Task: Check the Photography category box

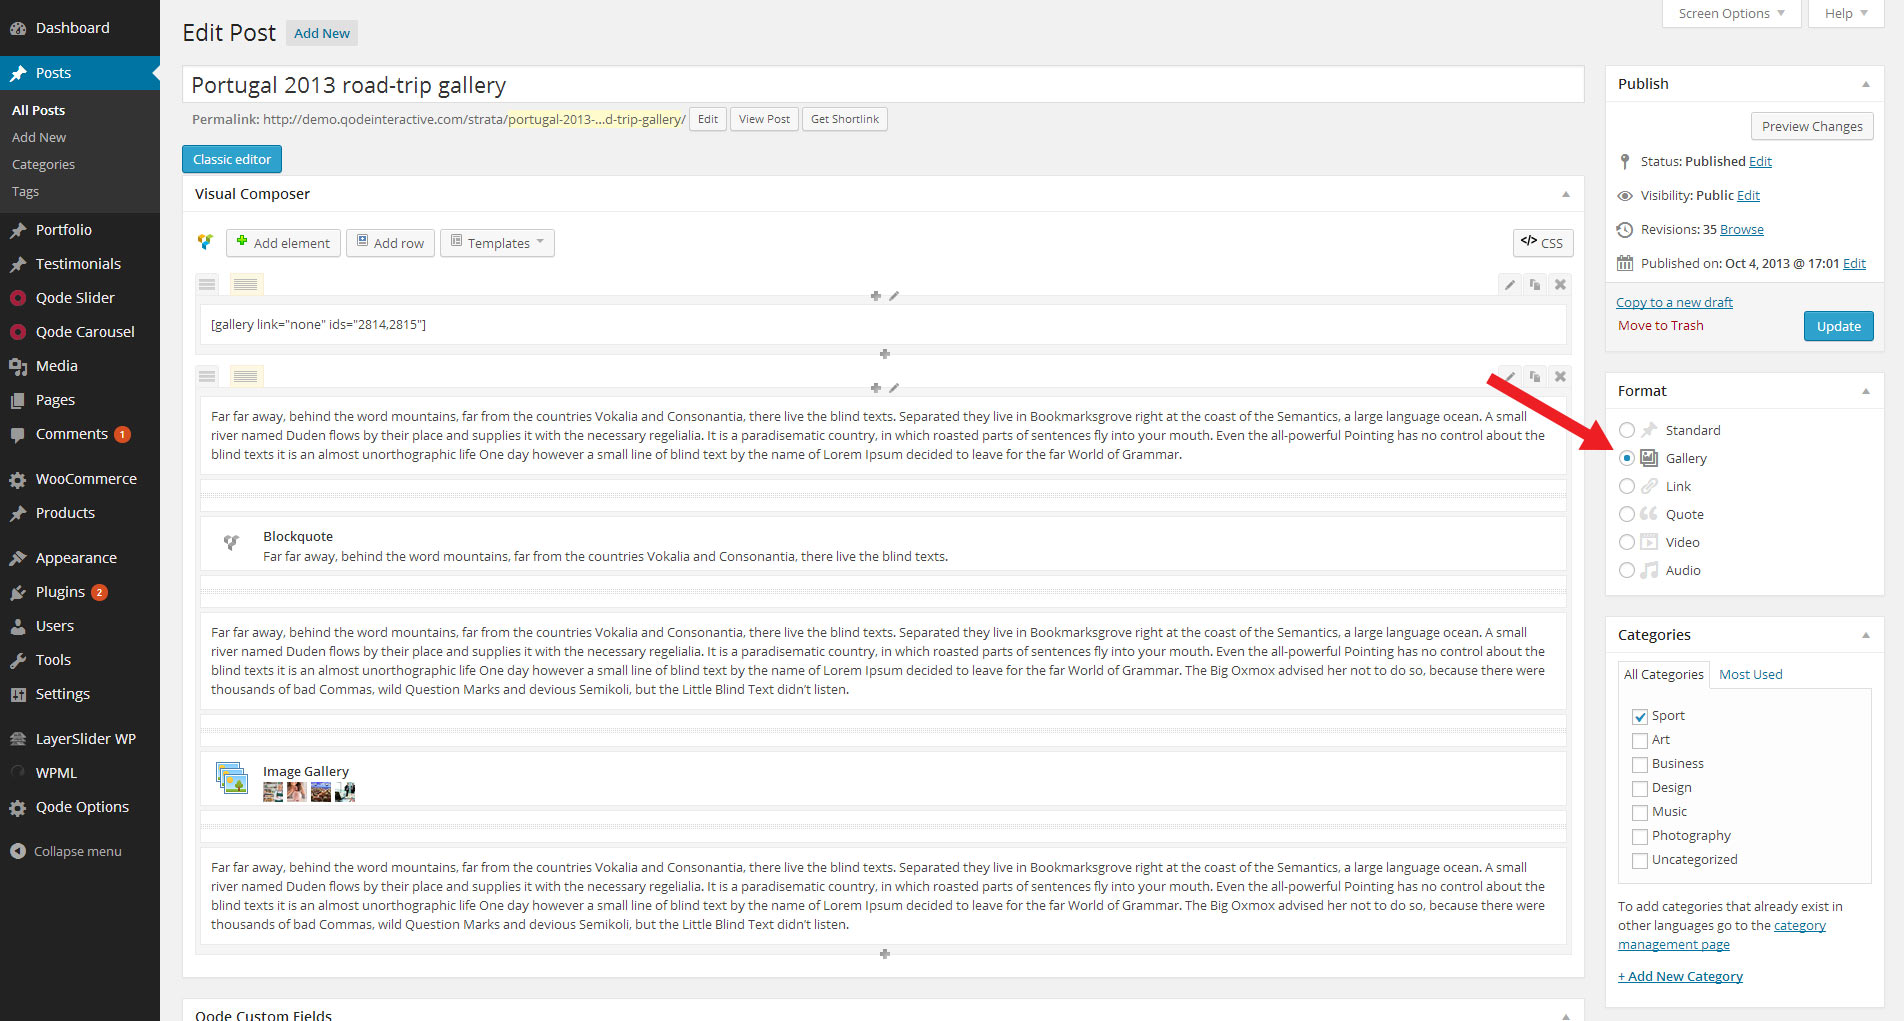Action: click(1640, 837)
